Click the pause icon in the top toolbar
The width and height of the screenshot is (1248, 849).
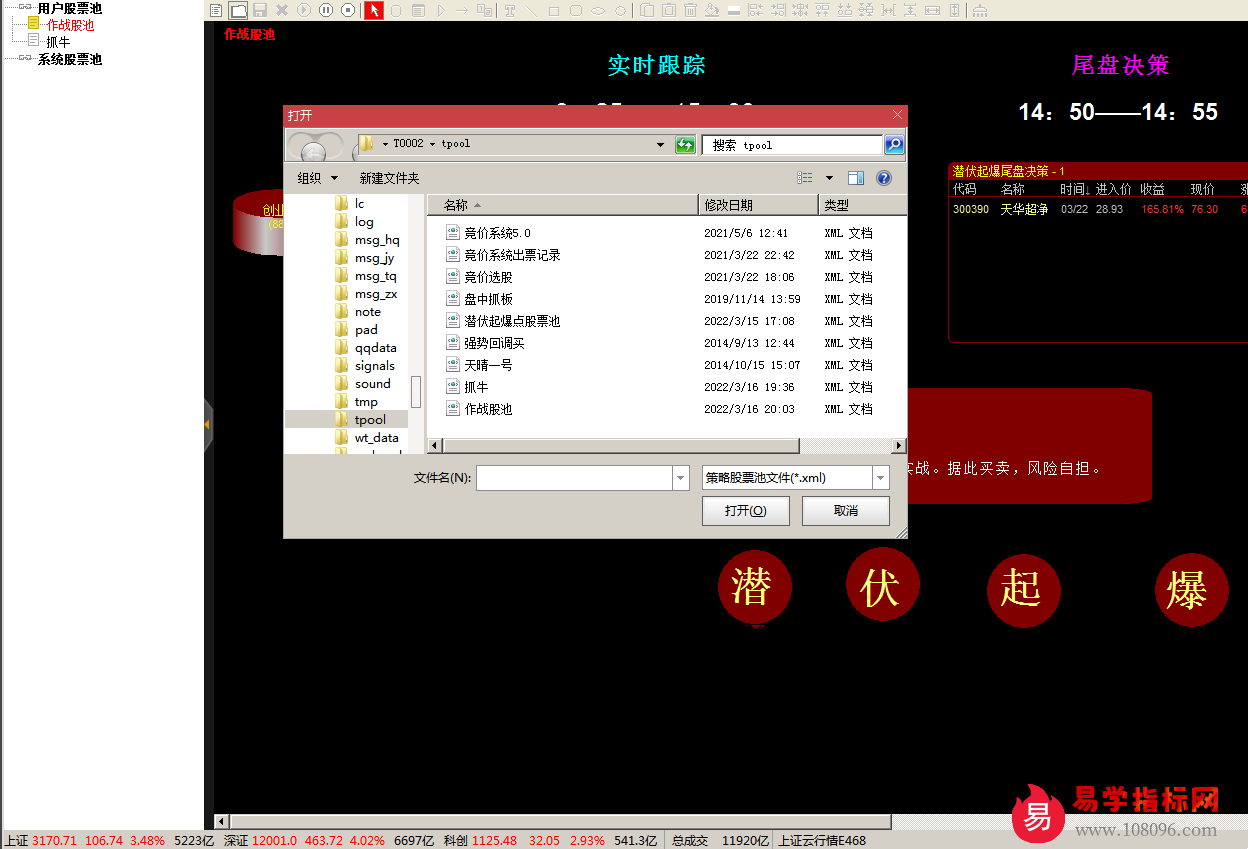click(326, 10)
